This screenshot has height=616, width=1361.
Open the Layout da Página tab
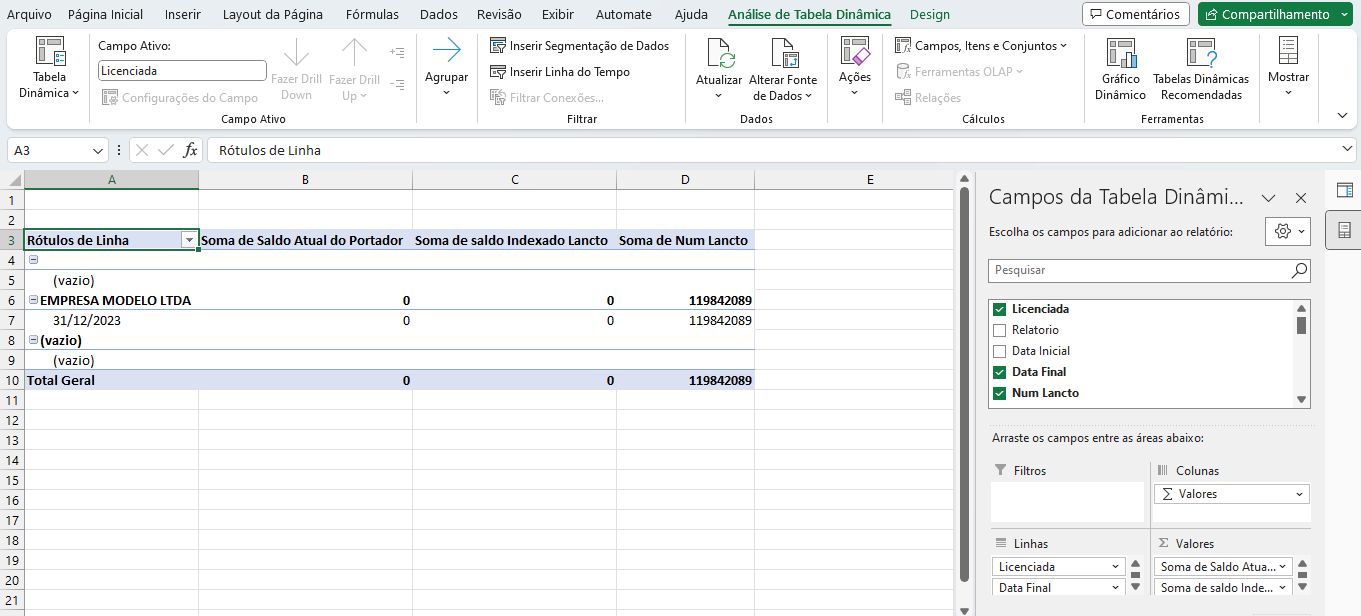pyautogui.click(x=273, y=14)
